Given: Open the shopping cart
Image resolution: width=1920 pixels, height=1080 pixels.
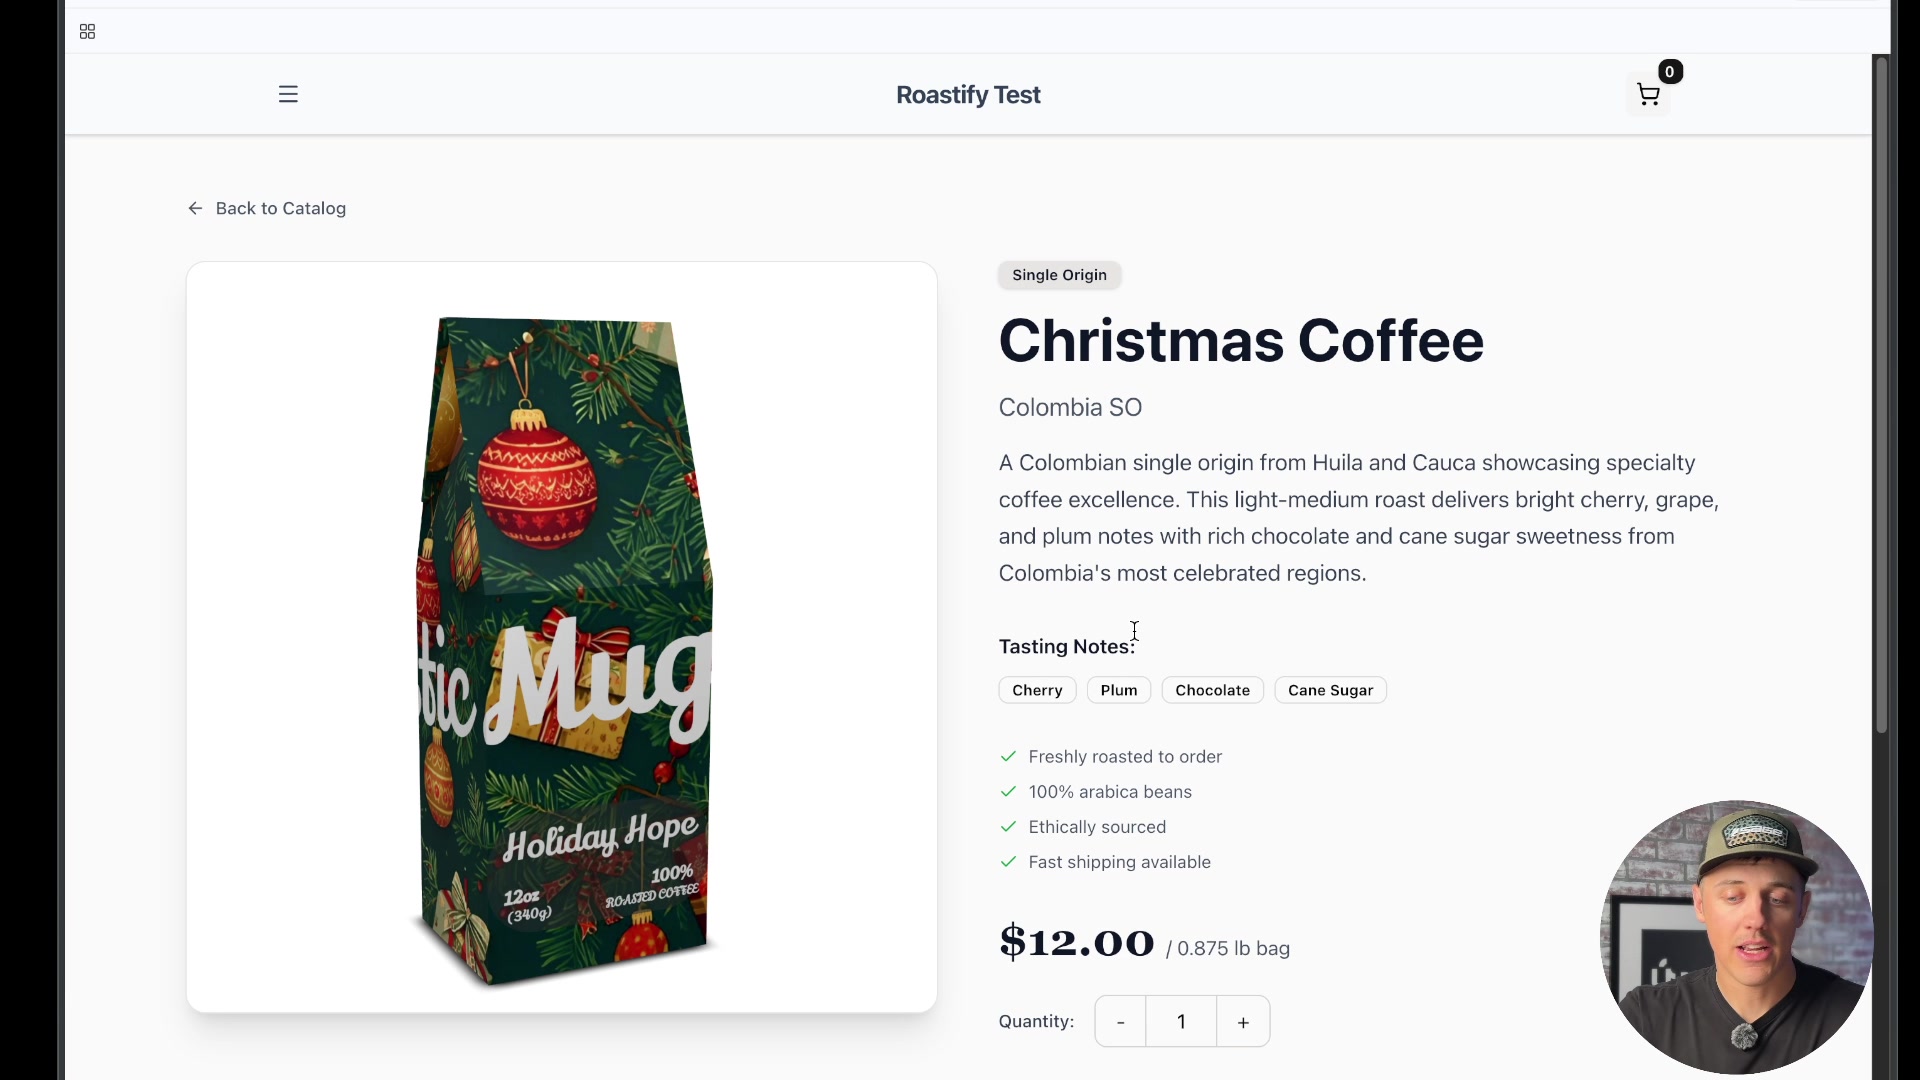Looking at the screenshot, I should click(x=1648, y=95).
